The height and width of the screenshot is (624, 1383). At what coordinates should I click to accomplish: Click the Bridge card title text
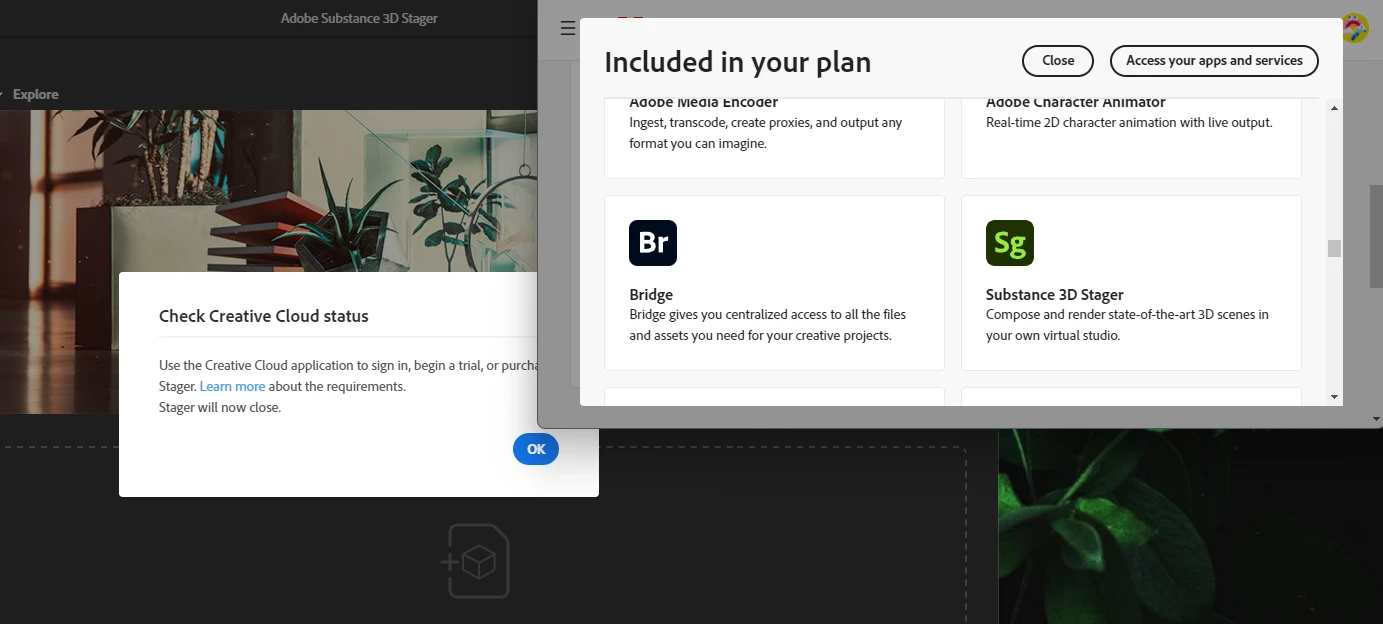click(x=651, y=295)
